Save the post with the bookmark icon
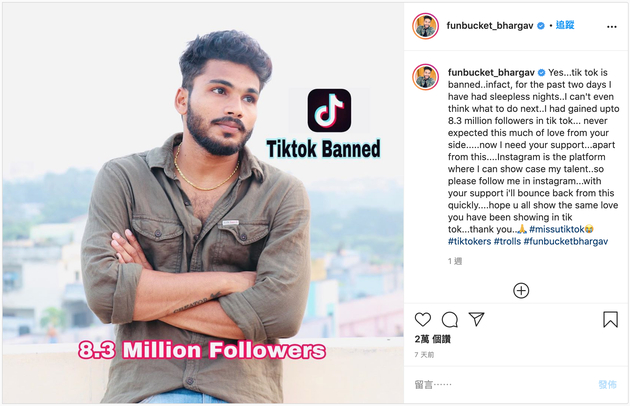630x406 pixels. (x=610, y=319)
